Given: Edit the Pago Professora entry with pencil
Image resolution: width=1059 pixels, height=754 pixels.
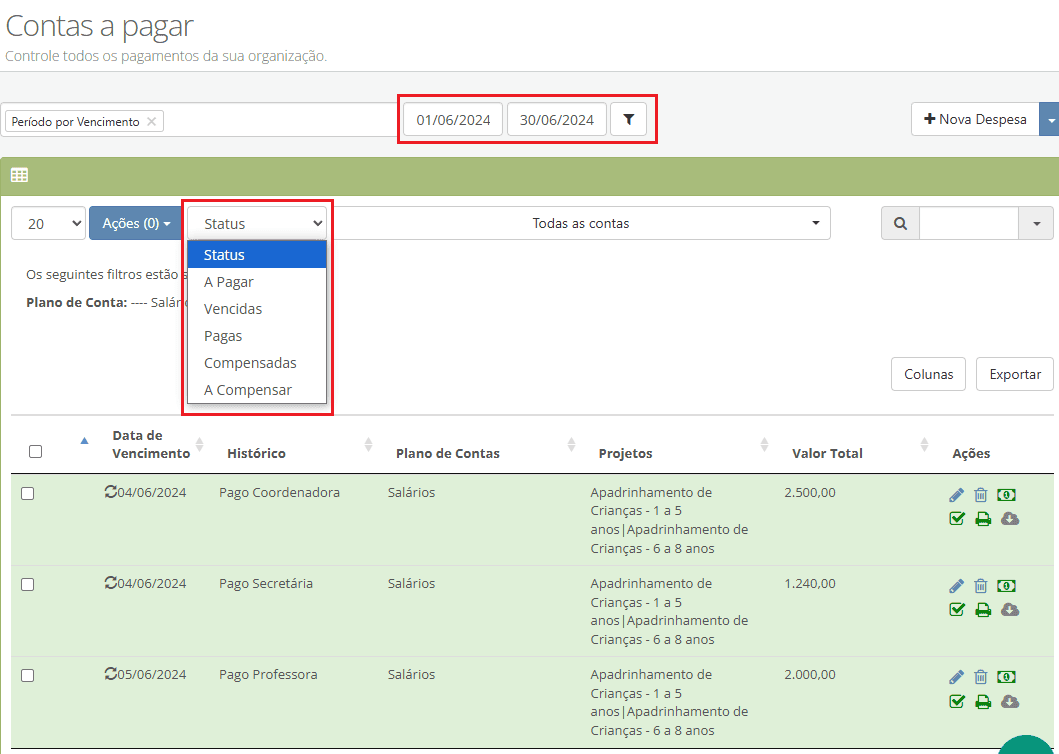Looking at the screenshot, I should pyautogui.click(x=956, y=677).
